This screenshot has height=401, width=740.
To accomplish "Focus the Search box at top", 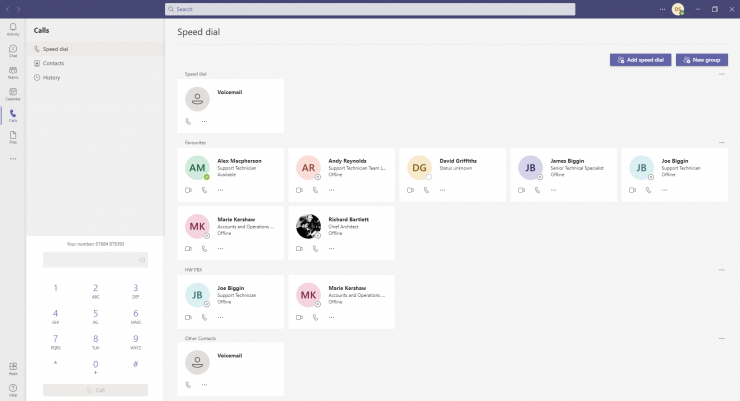I will pyautogui.click(x=370, y=9).
